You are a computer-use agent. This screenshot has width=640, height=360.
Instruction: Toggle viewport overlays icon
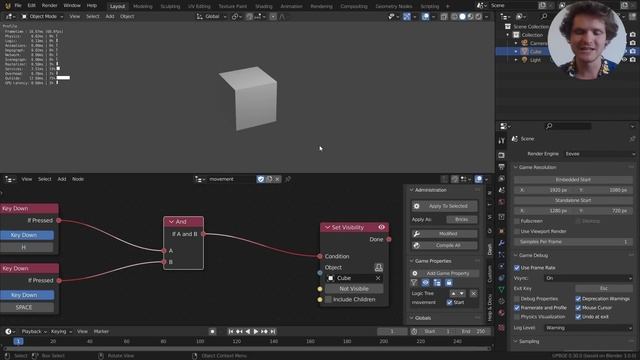(425, 16)
